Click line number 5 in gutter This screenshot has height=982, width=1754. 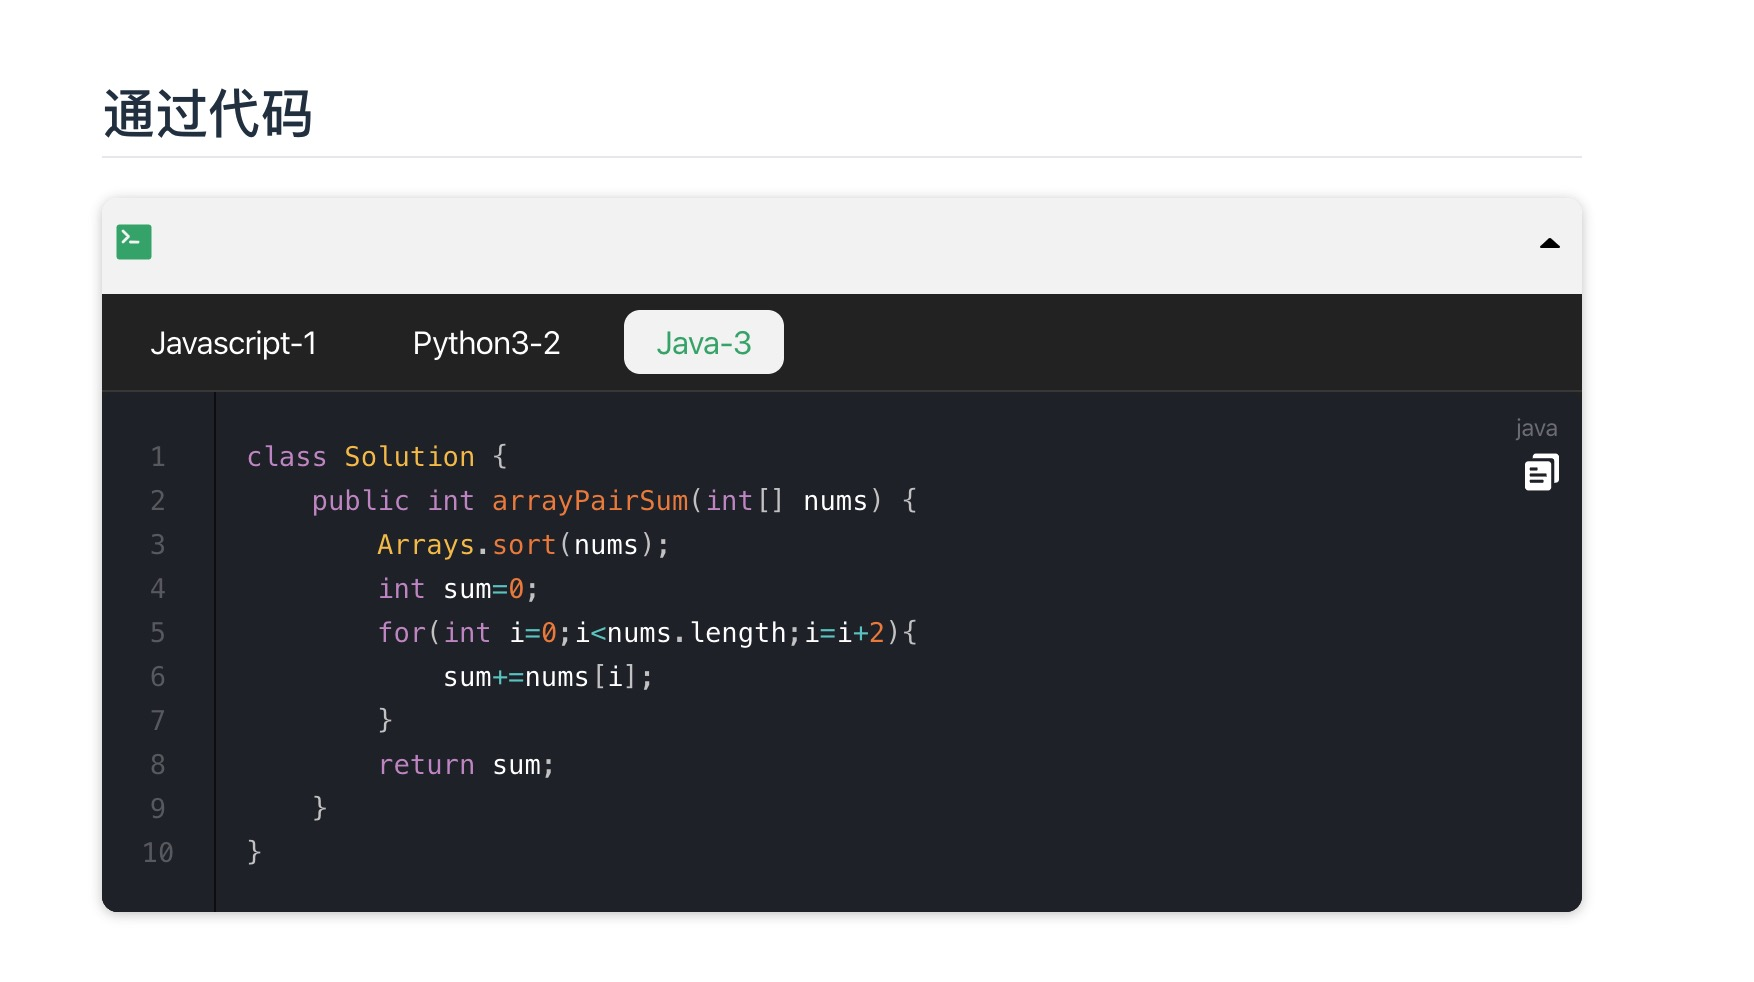pos(158,633)
